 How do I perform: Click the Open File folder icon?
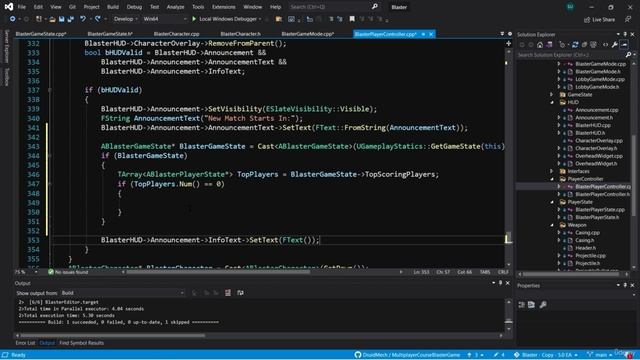(x=52, y=19)
